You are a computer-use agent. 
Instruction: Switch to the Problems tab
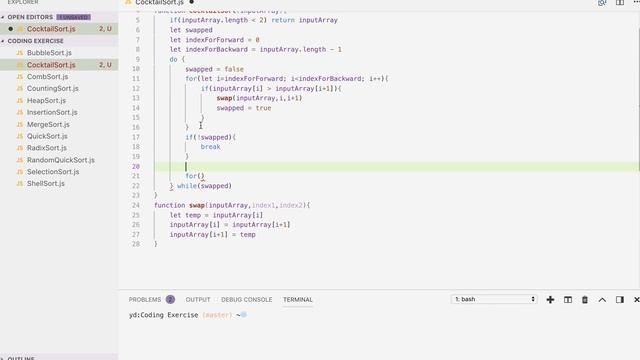pyautogui.click(x=145, y=300)
